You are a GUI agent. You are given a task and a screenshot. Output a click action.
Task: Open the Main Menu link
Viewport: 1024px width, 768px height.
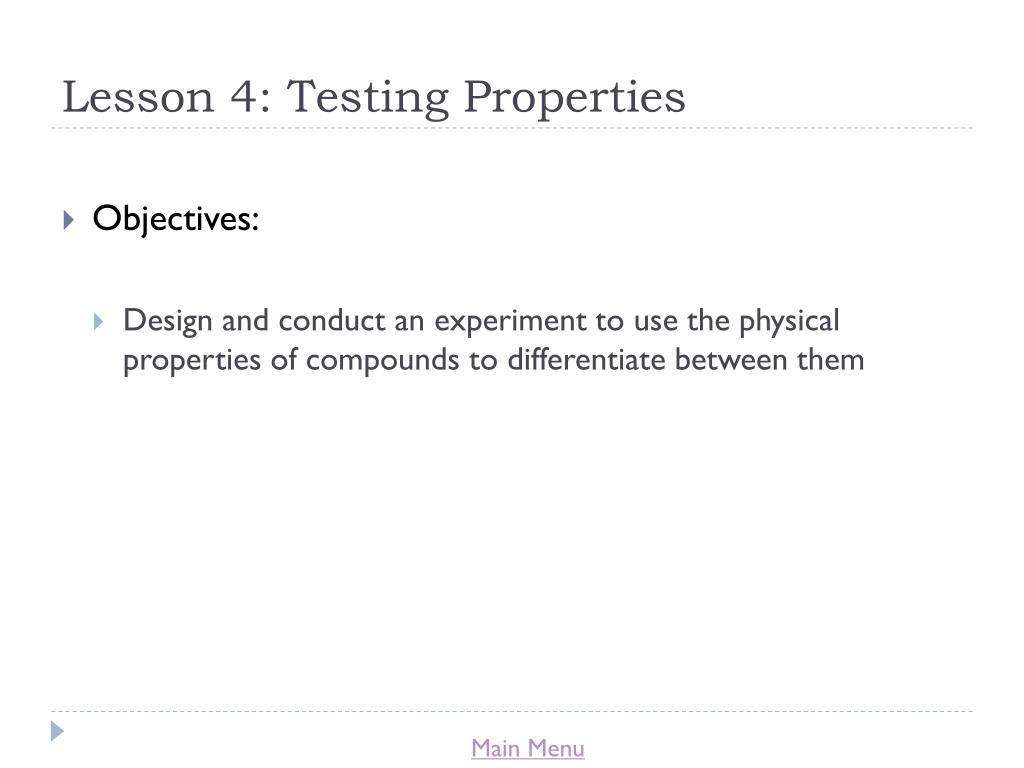point(528,748)
